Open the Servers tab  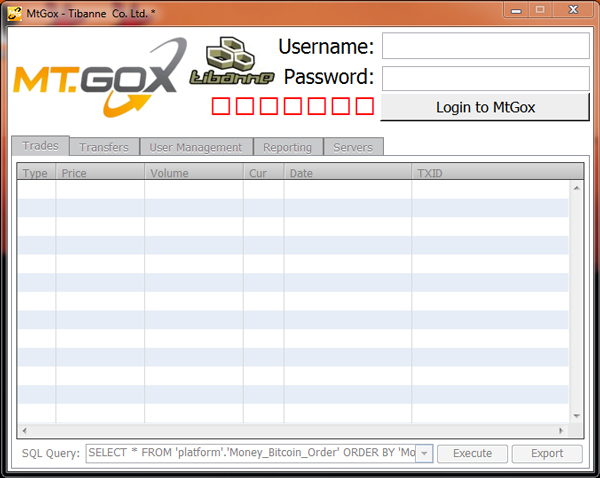[353, 147]
